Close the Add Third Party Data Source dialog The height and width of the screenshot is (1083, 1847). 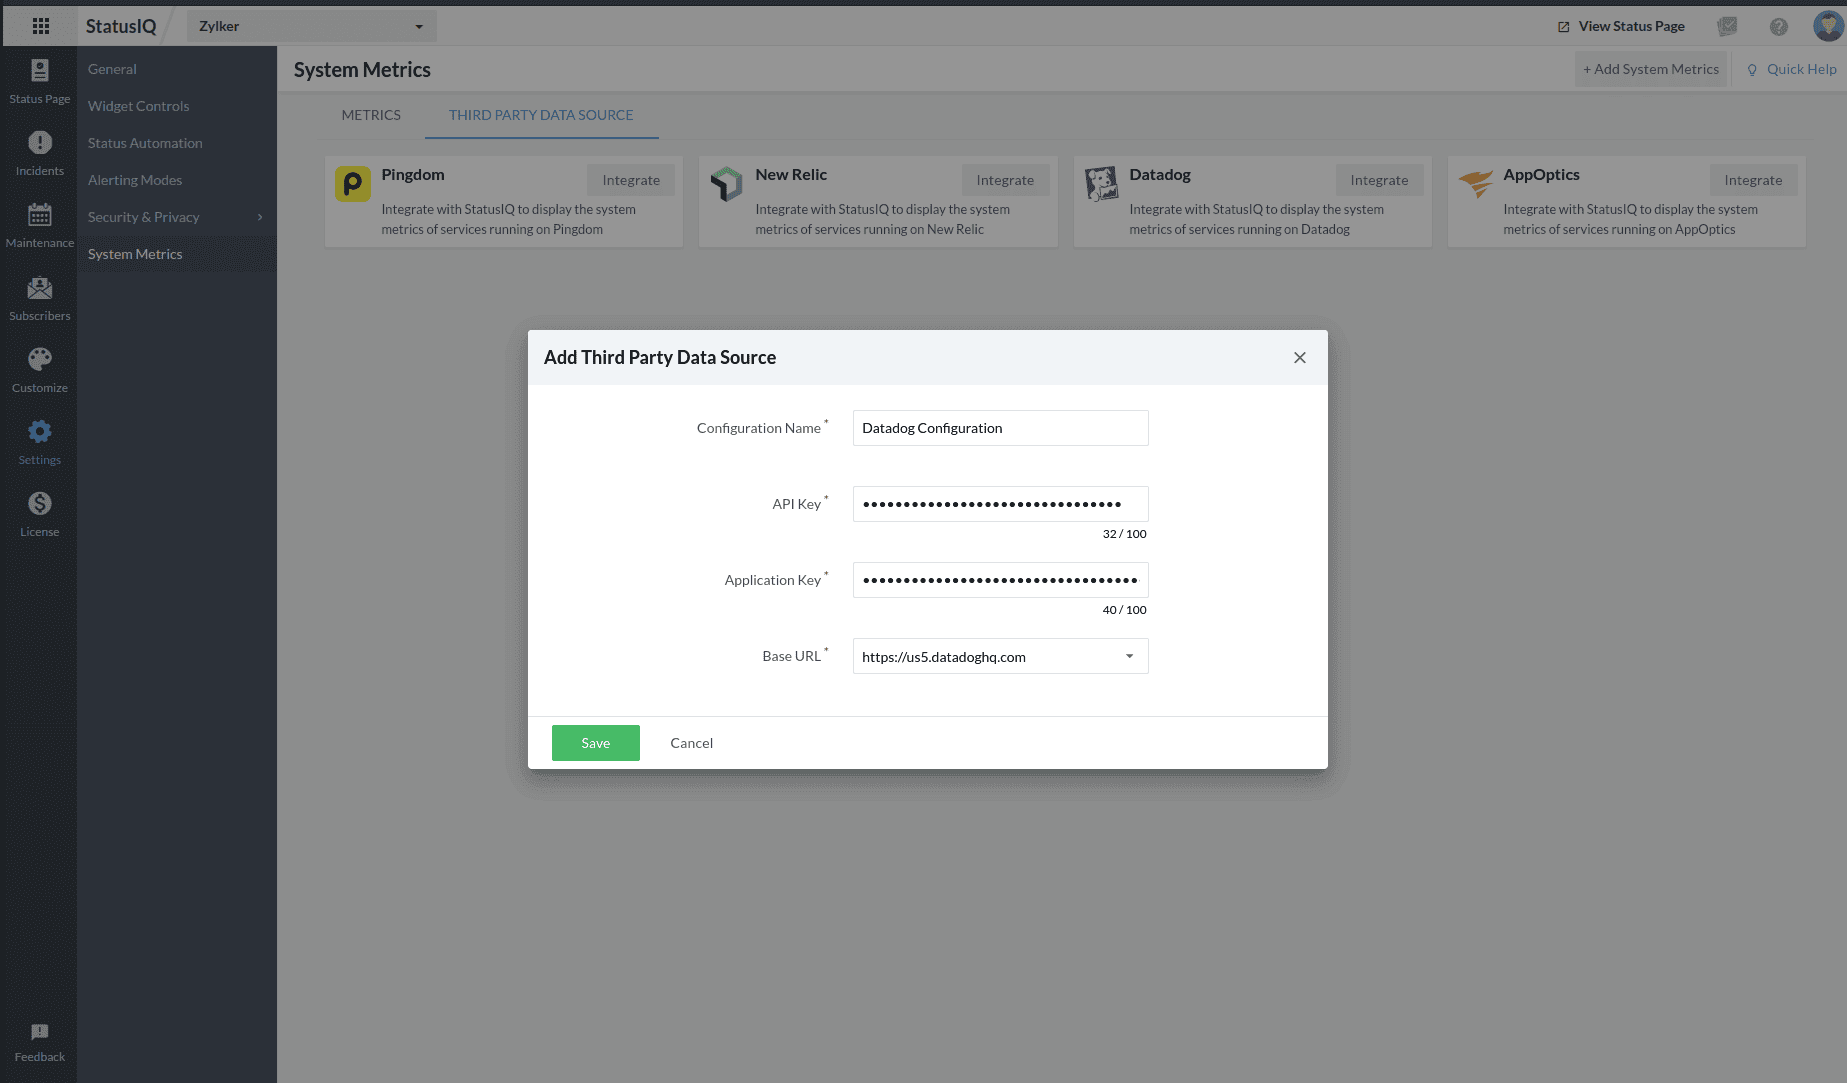point(1299,358)
